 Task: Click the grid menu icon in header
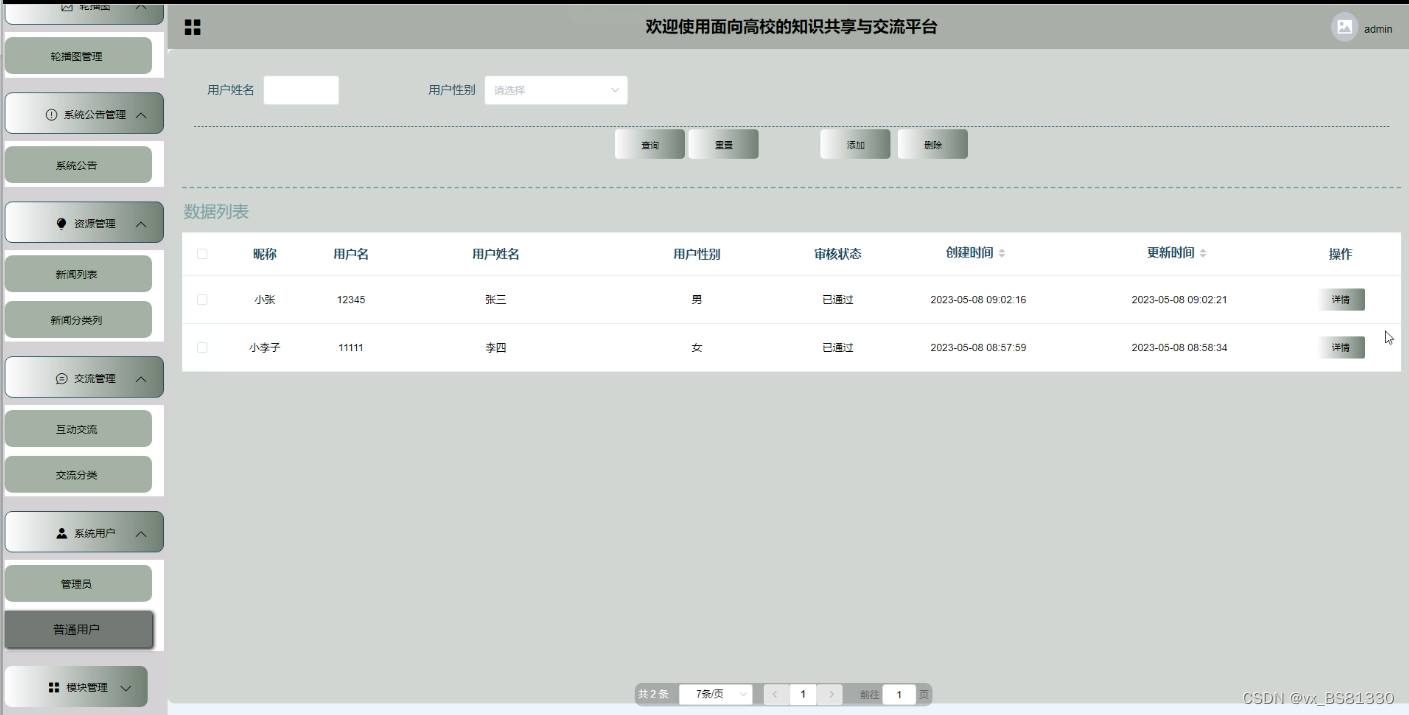pos(193,27)
